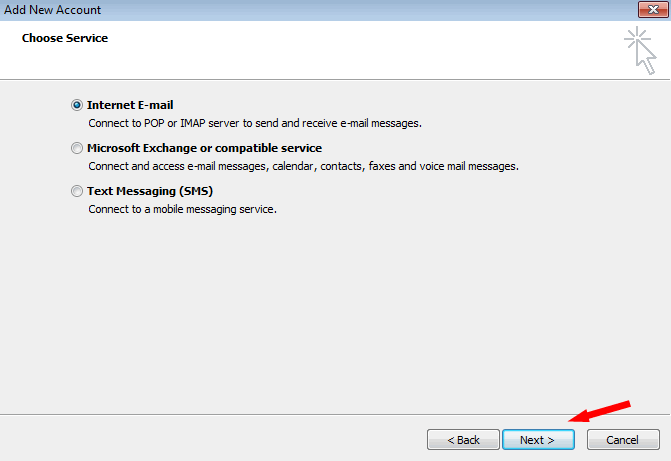
Task: Click the POP or IMAP server description
Action: (x=255, y=123)
